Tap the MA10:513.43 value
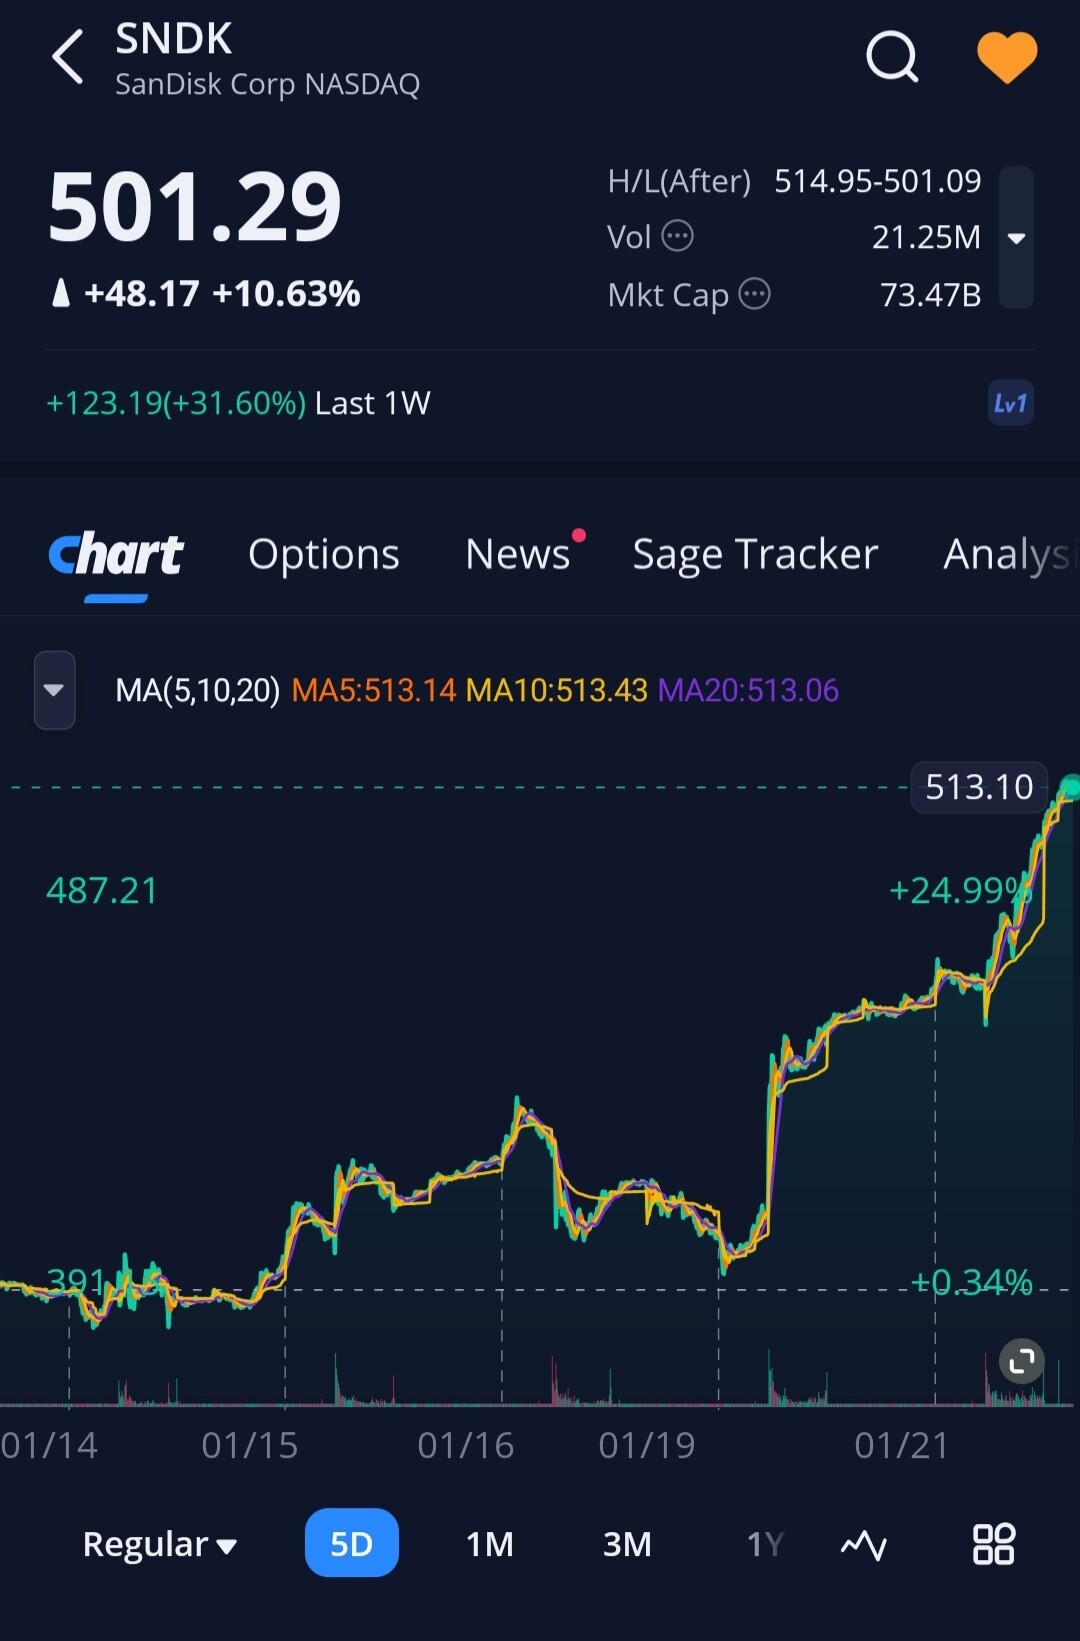This screenshot has height=1641, width=1080. tap(557, 690)
